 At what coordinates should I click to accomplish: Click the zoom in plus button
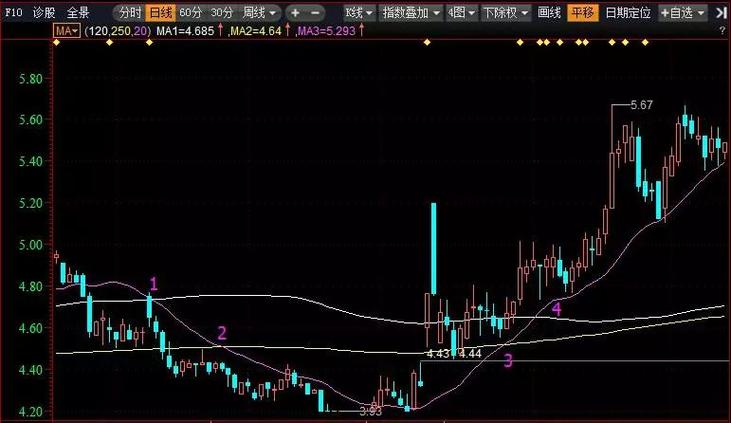(295, 13)
